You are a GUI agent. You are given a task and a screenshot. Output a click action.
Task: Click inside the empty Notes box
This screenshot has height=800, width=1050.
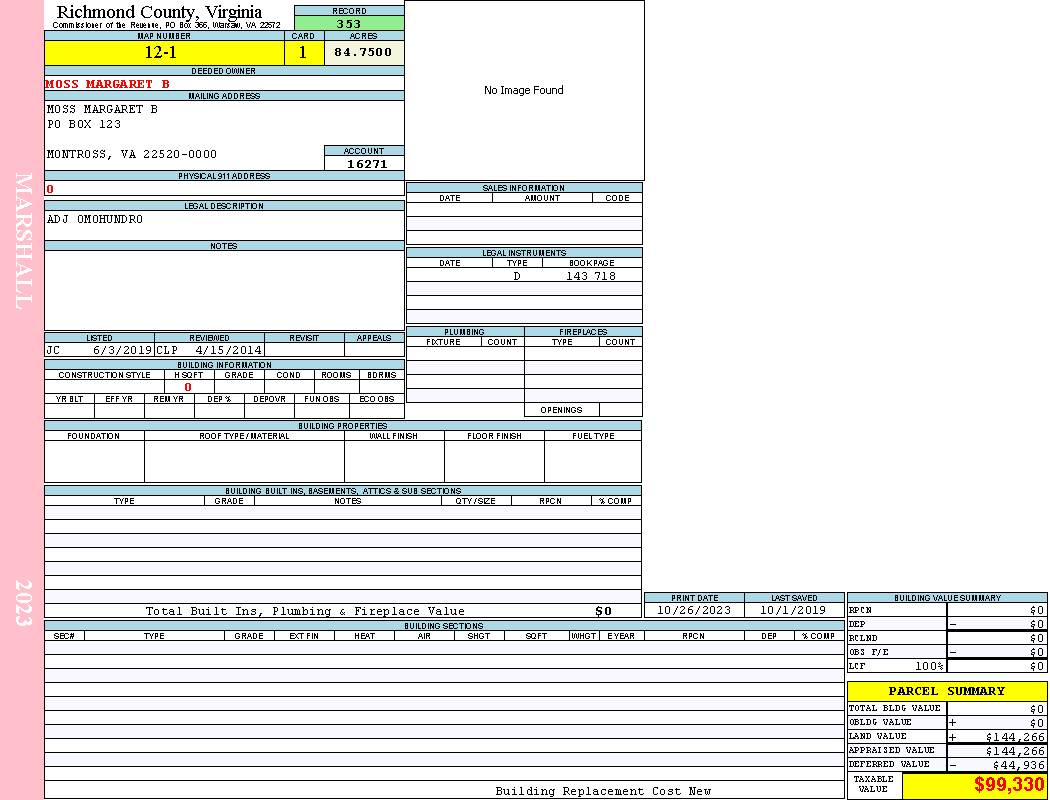coord(224,290)
